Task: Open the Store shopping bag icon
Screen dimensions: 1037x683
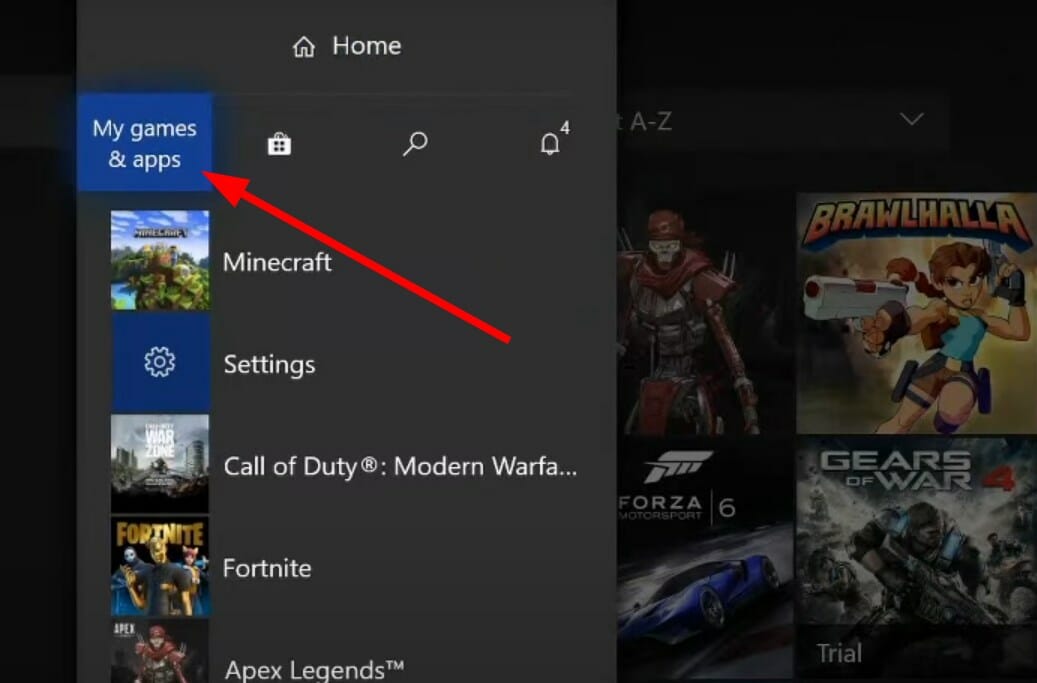Action: tap(279, 143)
